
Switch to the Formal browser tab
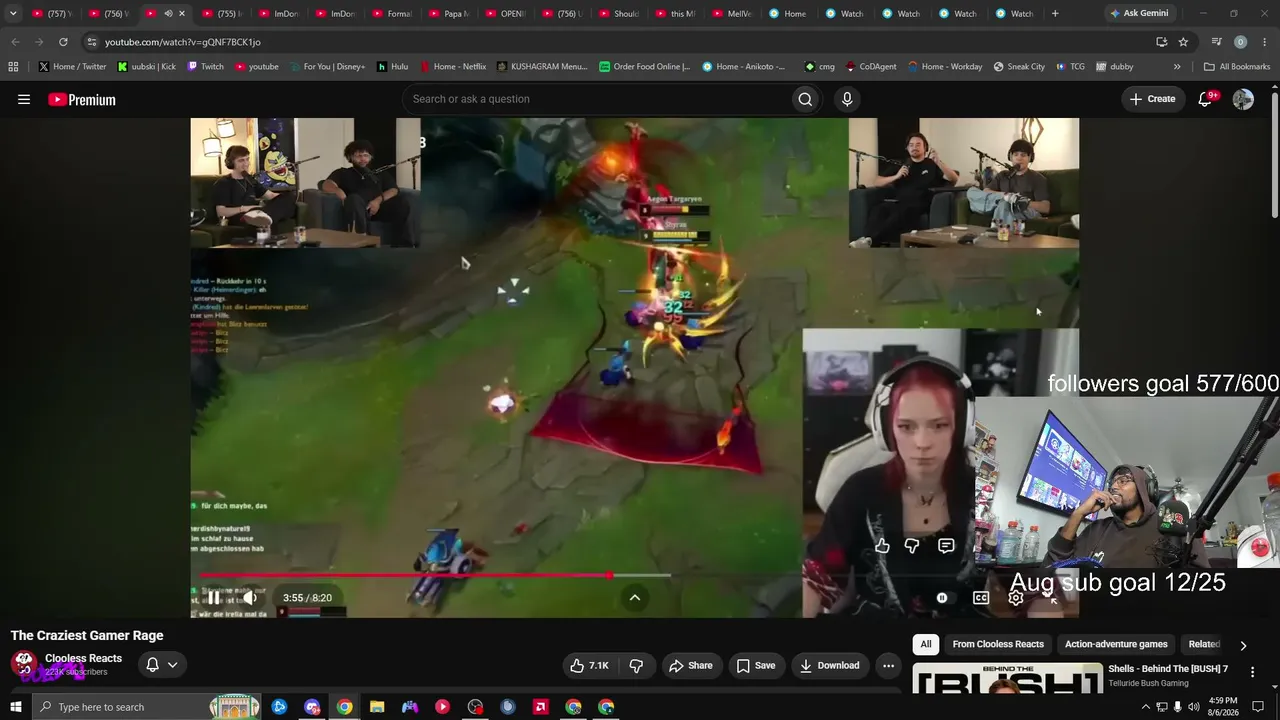[x=391, y=14]
